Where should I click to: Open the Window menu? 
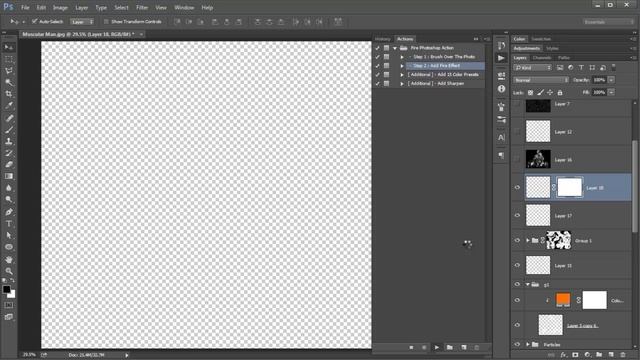[184, 7]
